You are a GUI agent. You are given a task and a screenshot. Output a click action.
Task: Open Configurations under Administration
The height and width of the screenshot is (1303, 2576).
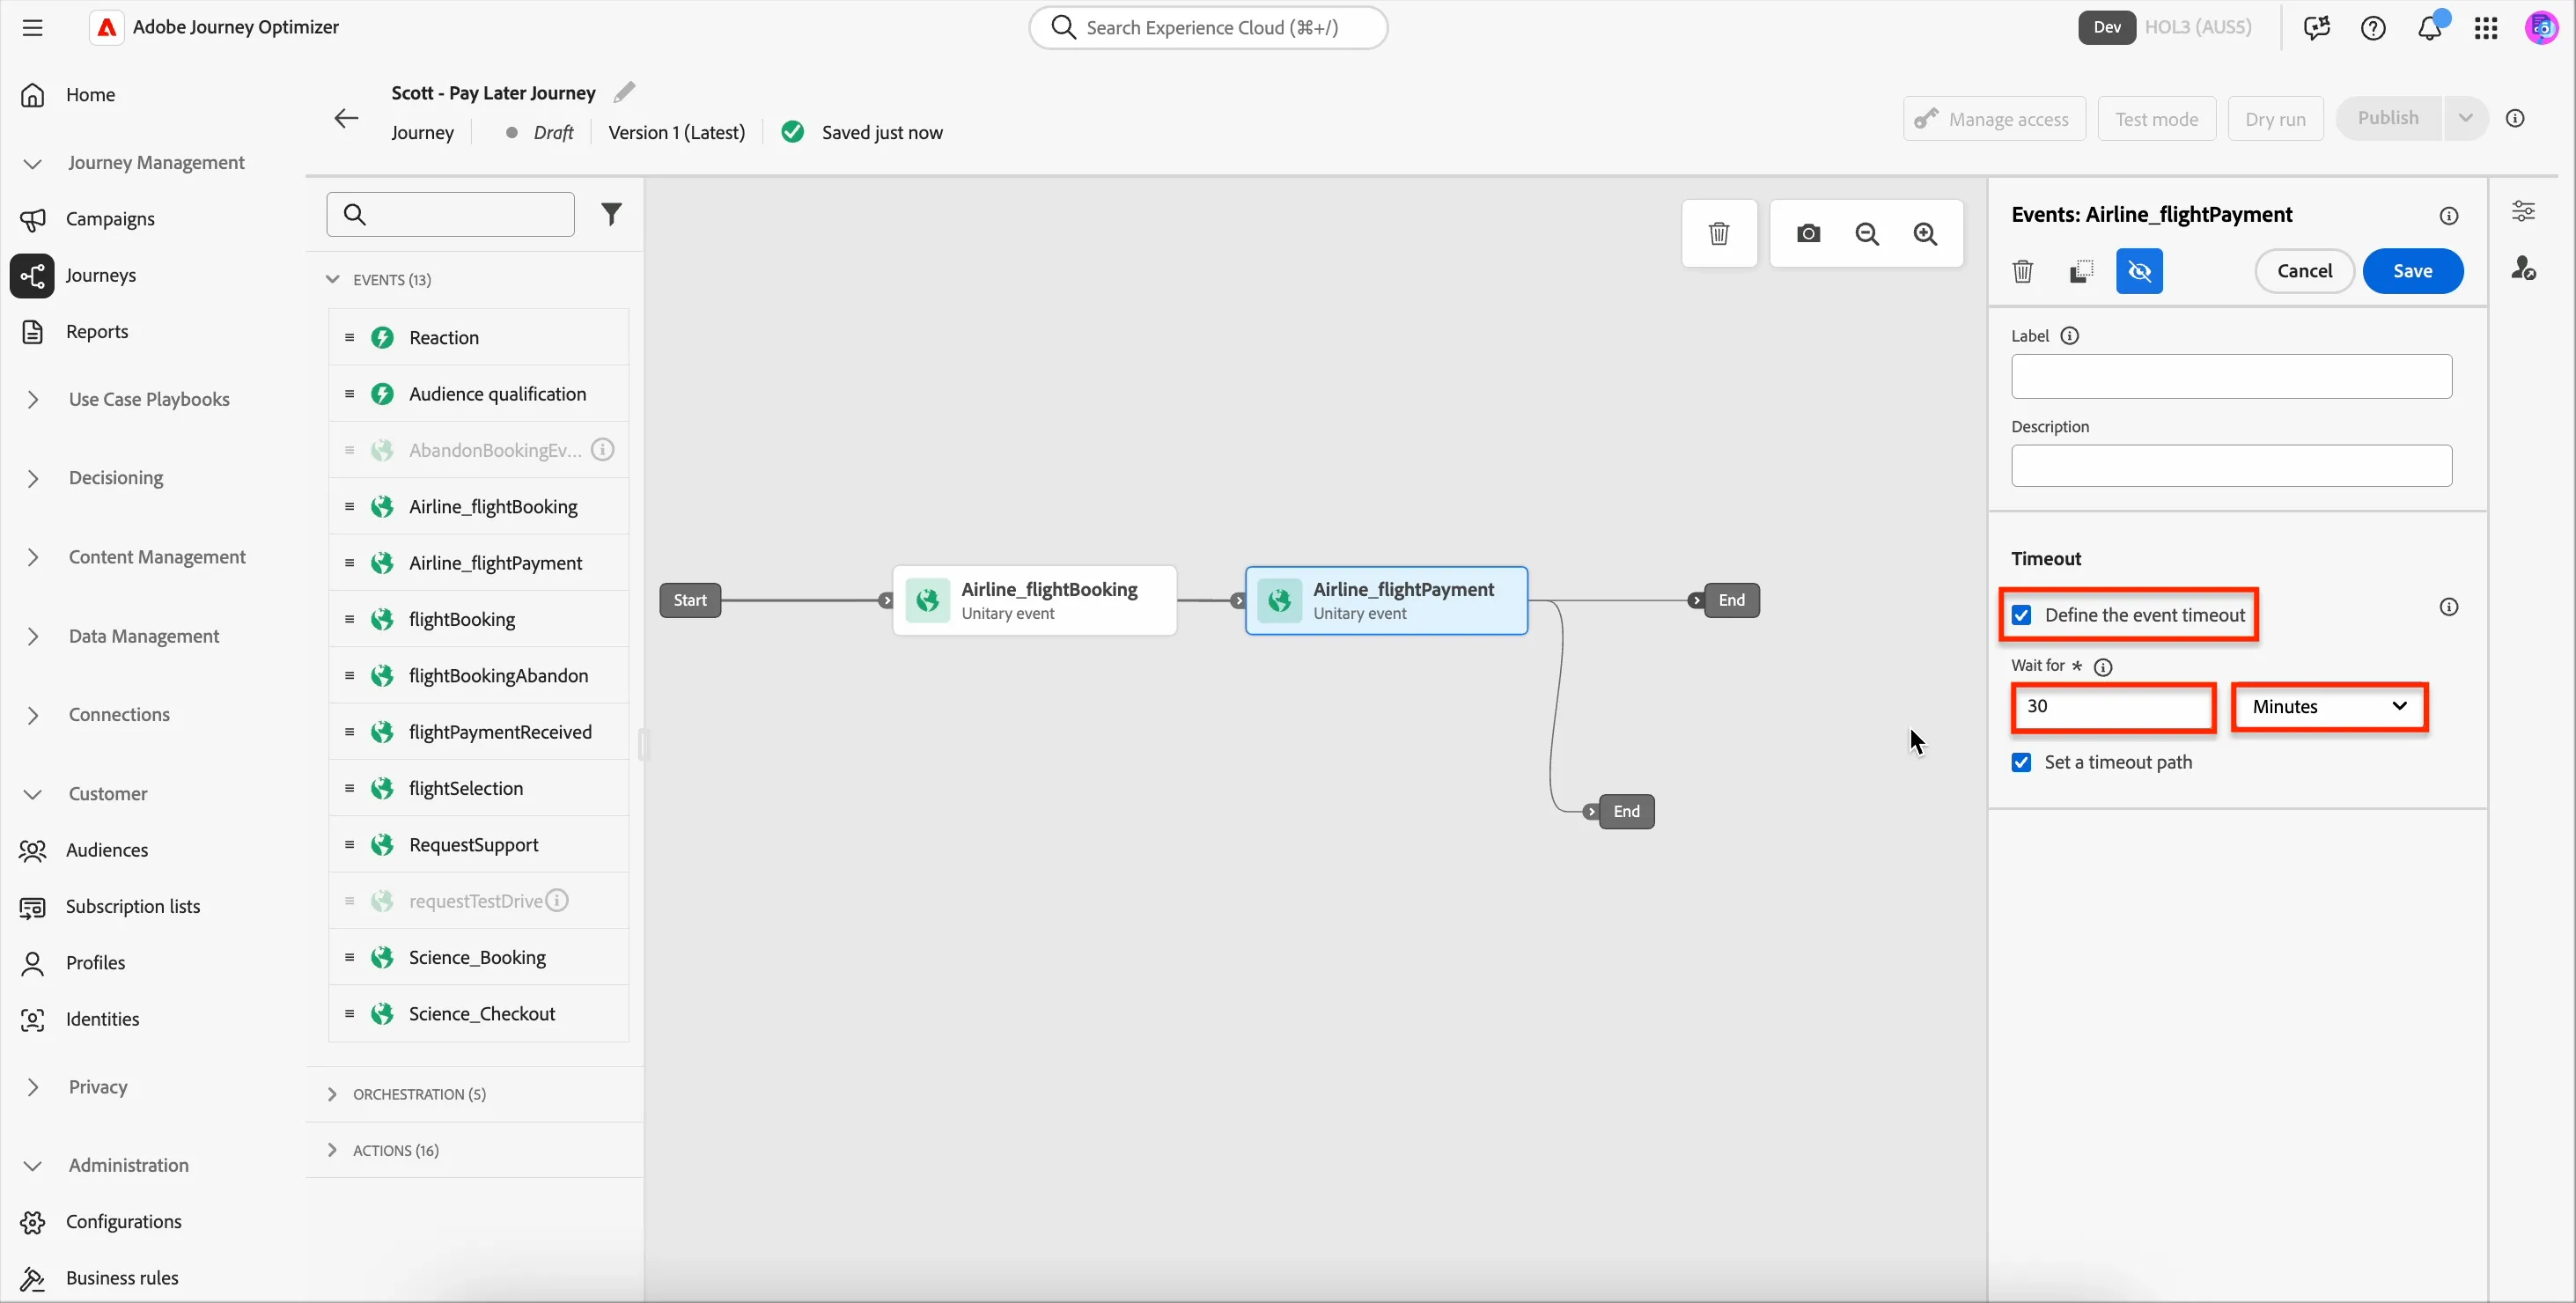click(x=124, y=1222)
